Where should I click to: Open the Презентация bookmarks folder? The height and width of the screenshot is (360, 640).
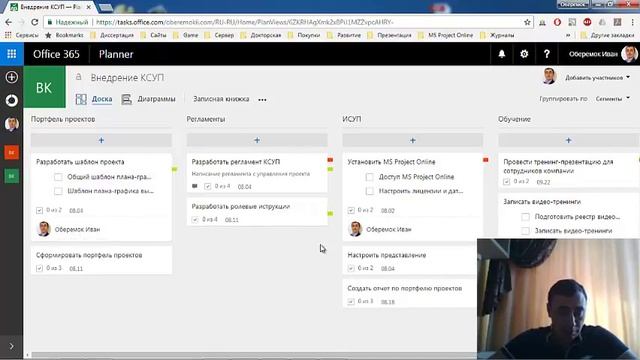click(x=389, y=35)
